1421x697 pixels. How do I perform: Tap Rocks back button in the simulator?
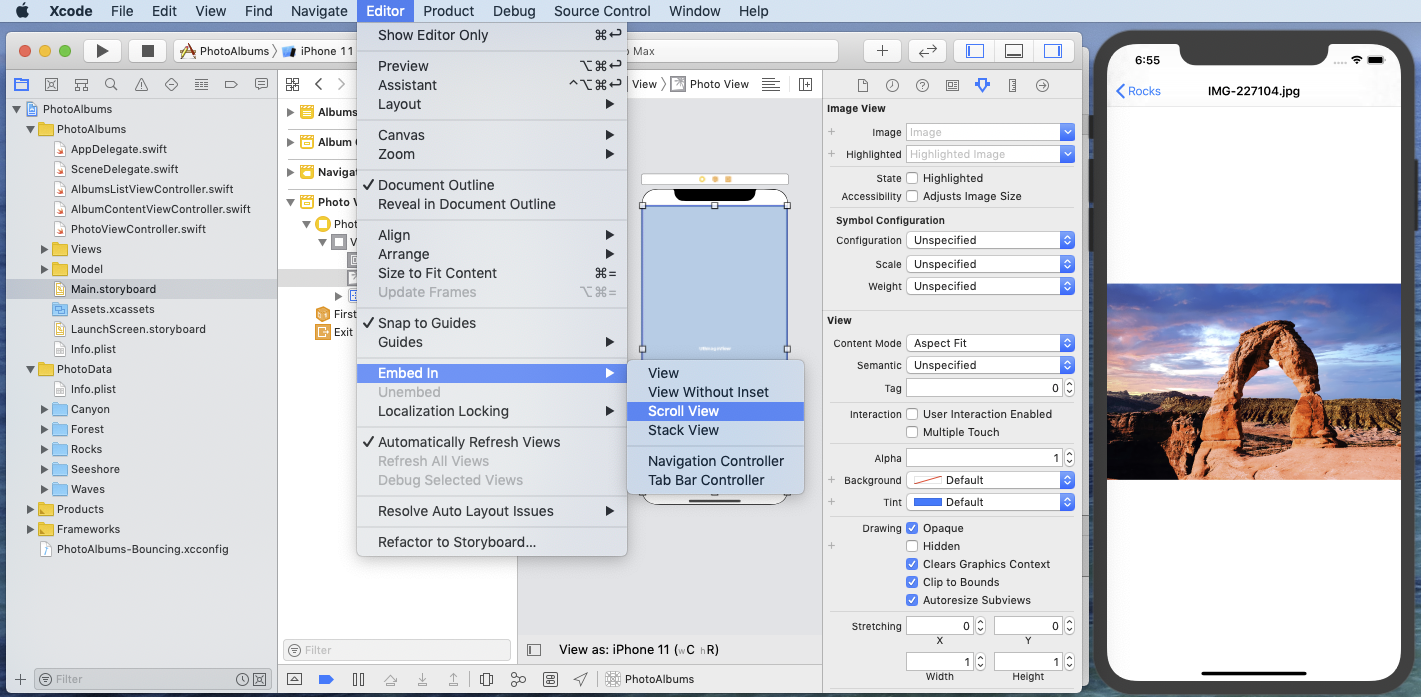coord(1138,91)
